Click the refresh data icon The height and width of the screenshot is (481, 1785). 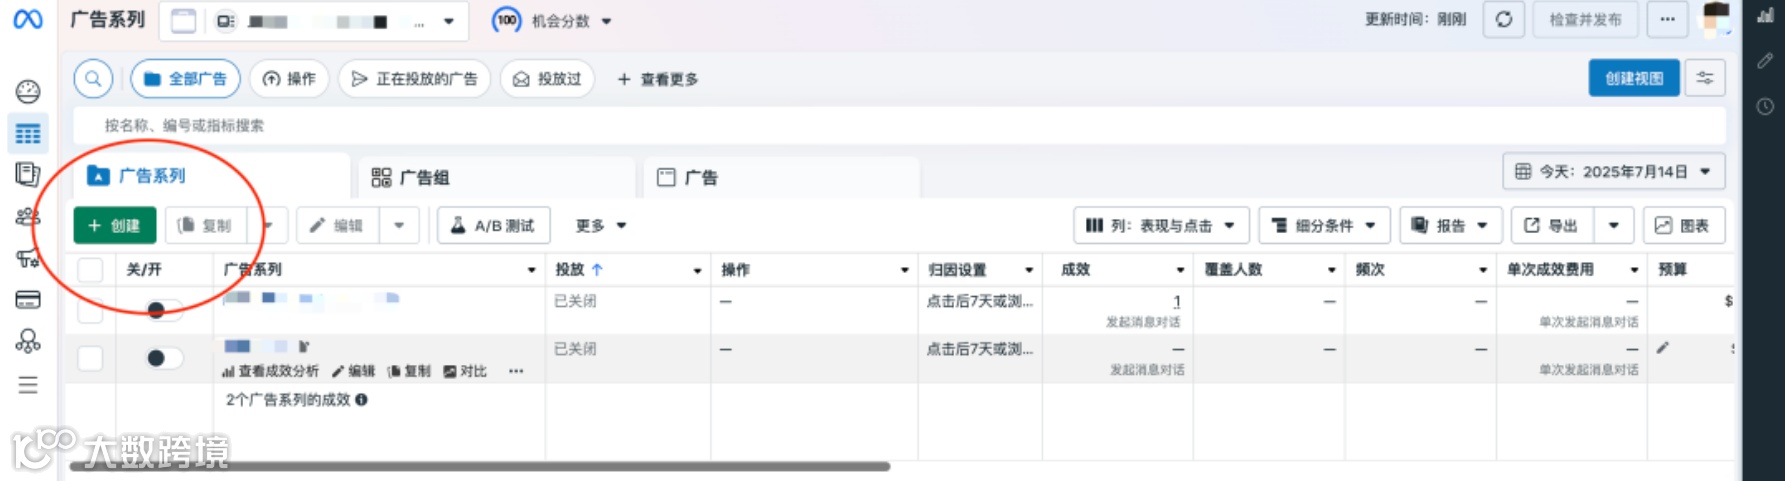[x=1503, y=19]
